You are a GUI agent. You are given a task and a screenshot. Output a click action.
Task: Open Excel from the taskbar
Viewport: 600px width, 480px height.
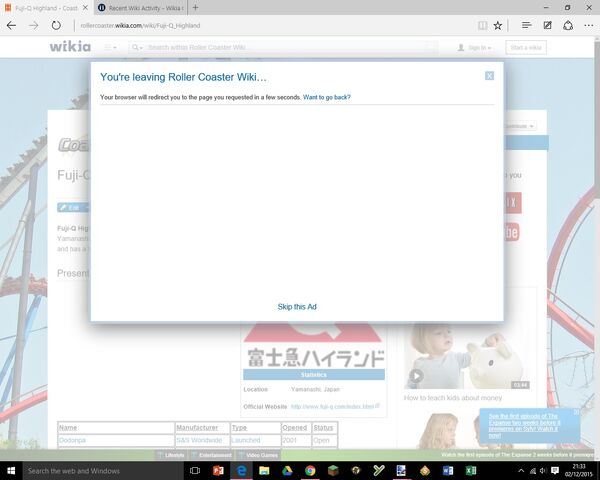pyautogui.click(x=471, y=471)
